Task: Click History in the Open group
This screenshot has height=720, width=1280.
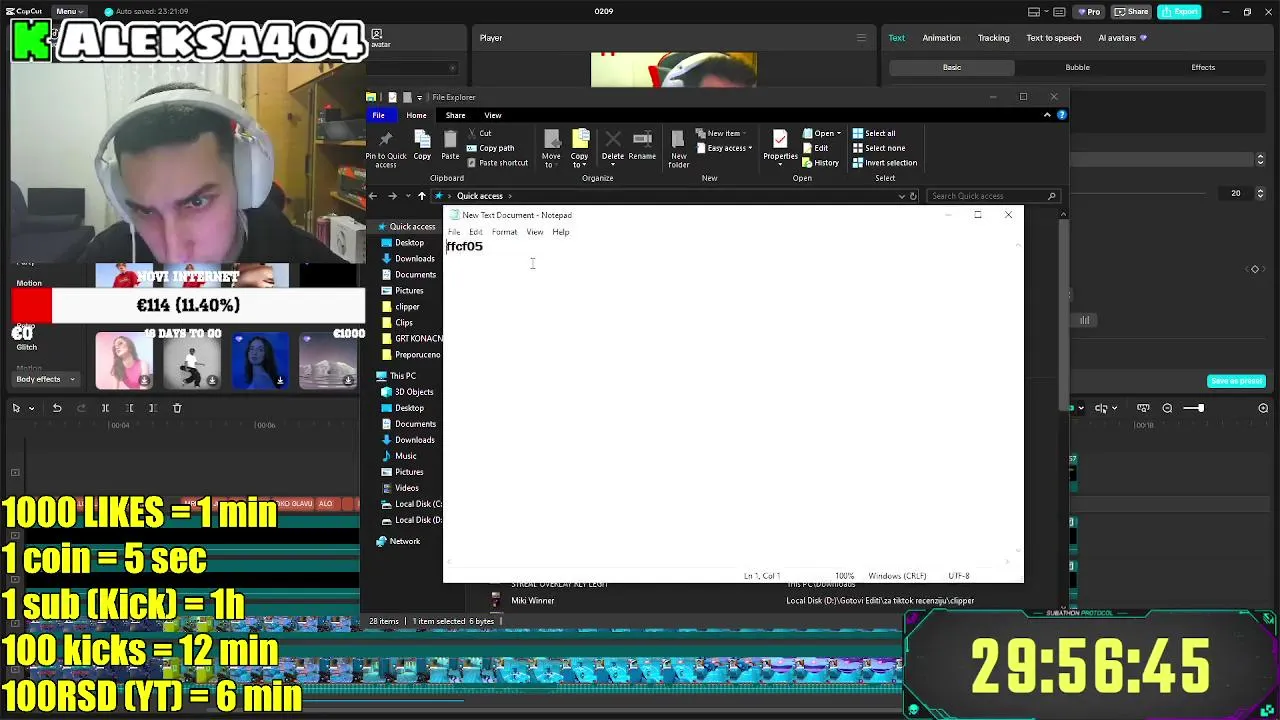Action: click(821, 163)
